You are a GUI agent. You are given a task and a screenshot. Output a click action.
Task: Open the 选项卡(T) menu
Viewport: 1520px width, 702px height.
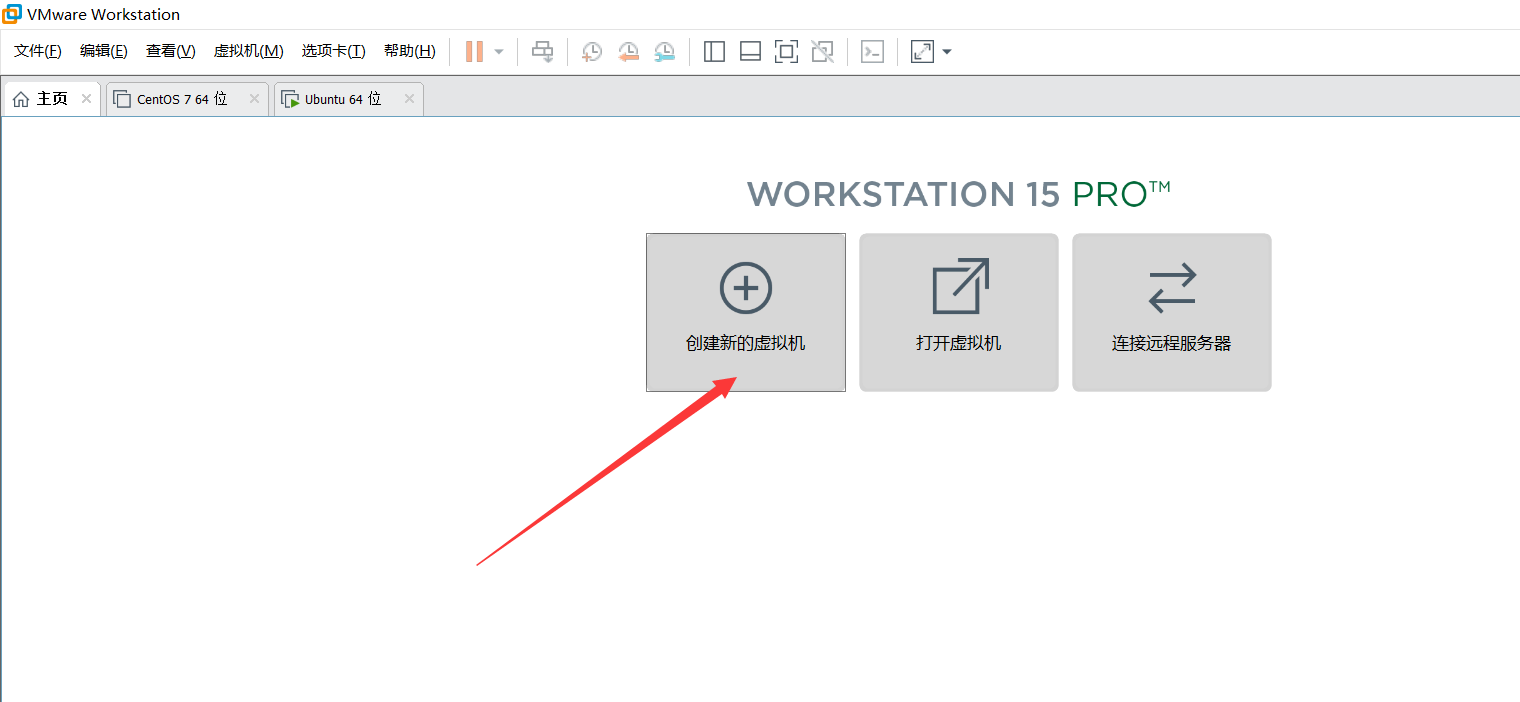pos(334,51)
